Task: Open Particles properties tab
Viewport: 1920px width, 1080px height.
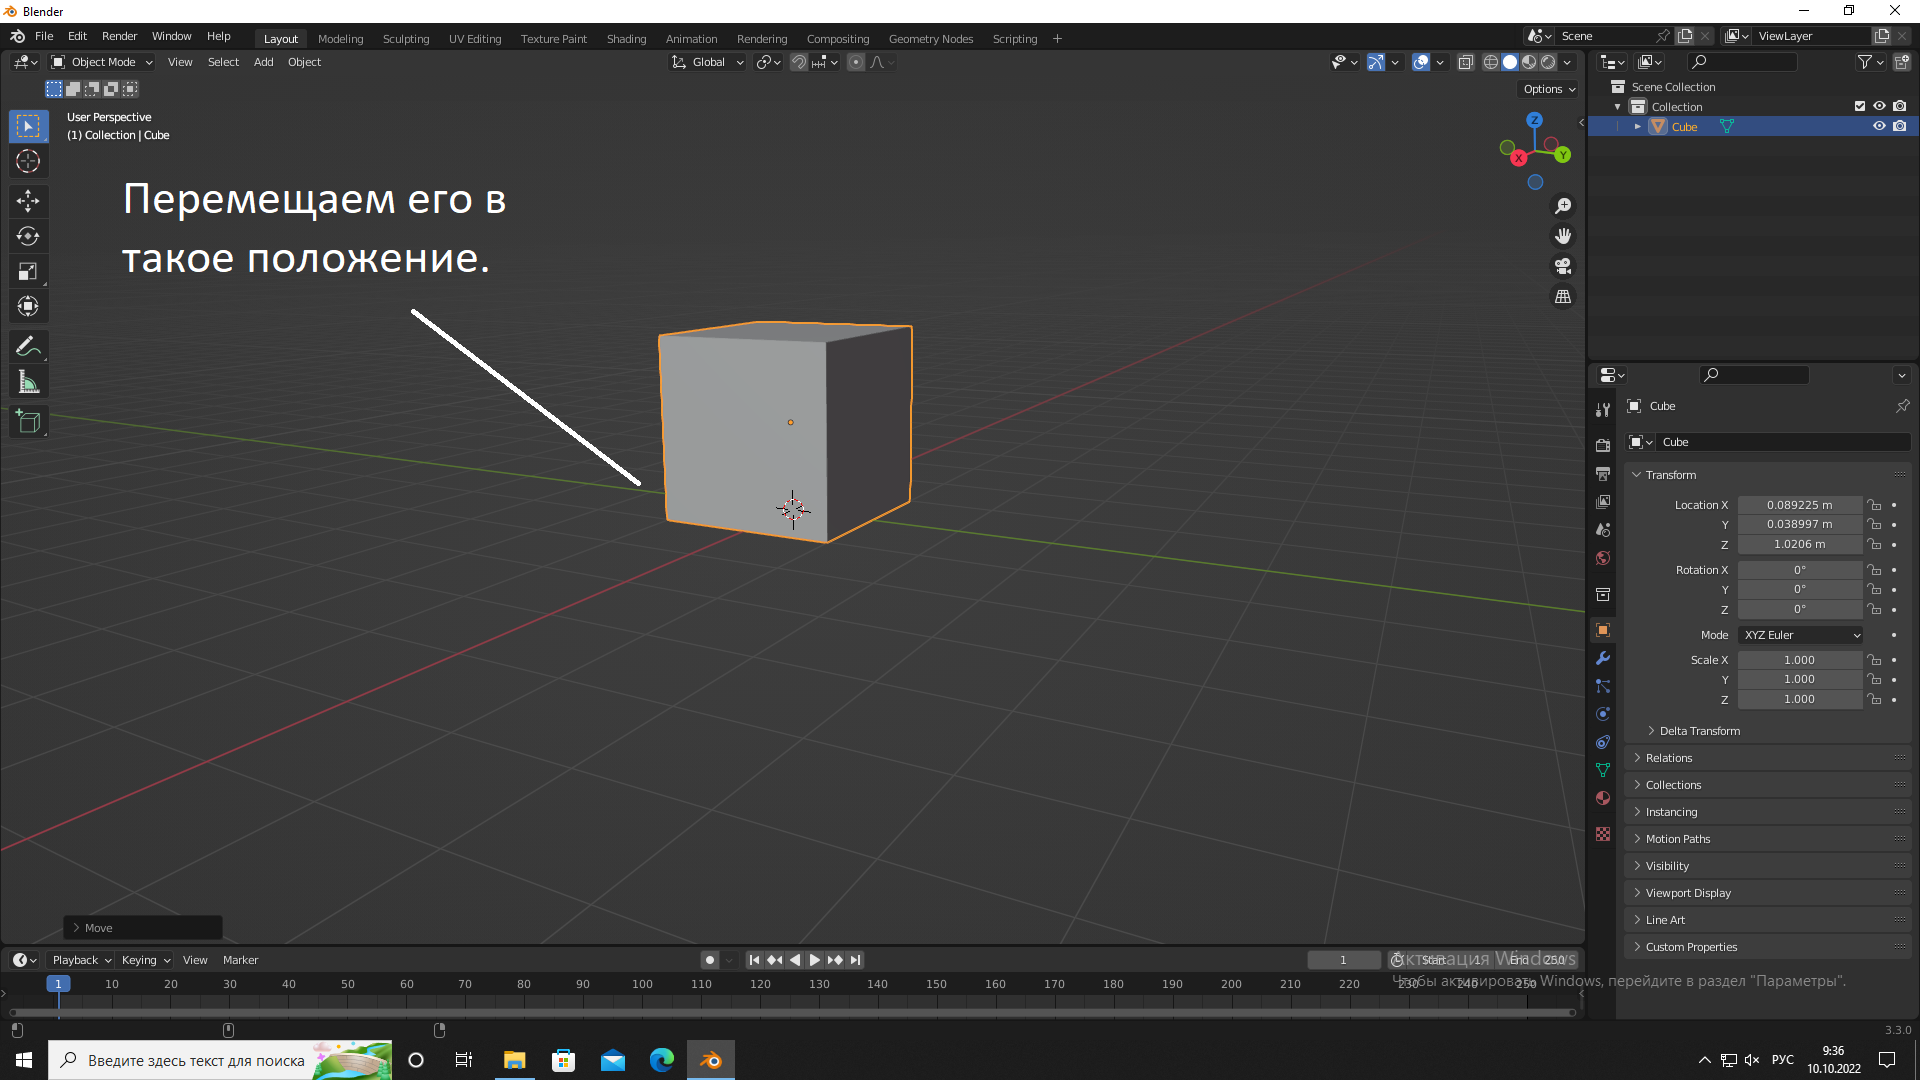Action: [x=1603, y=686]
